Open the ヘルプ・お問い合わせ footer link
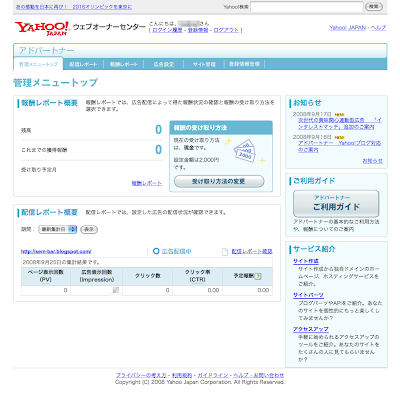Image resolution: width=400 pixels, height=393 pixels. coord(259,375)
